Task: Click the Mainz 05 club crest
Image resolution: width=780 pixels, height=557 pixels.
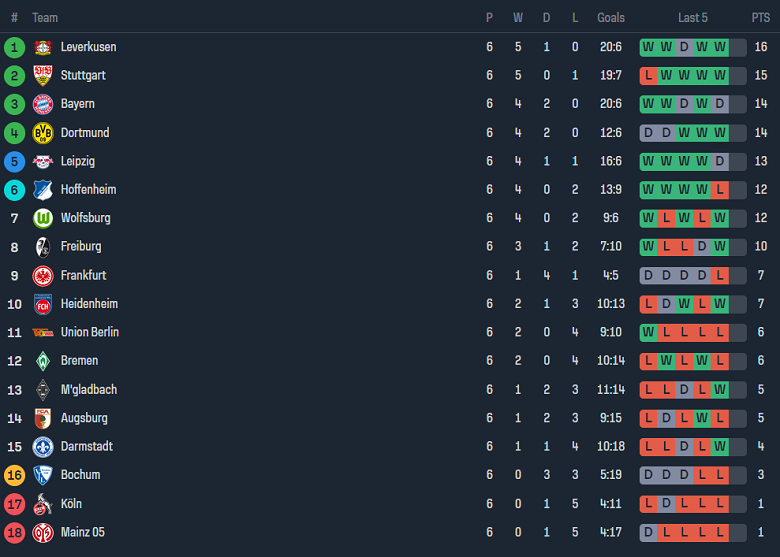Action: [43, 532]
